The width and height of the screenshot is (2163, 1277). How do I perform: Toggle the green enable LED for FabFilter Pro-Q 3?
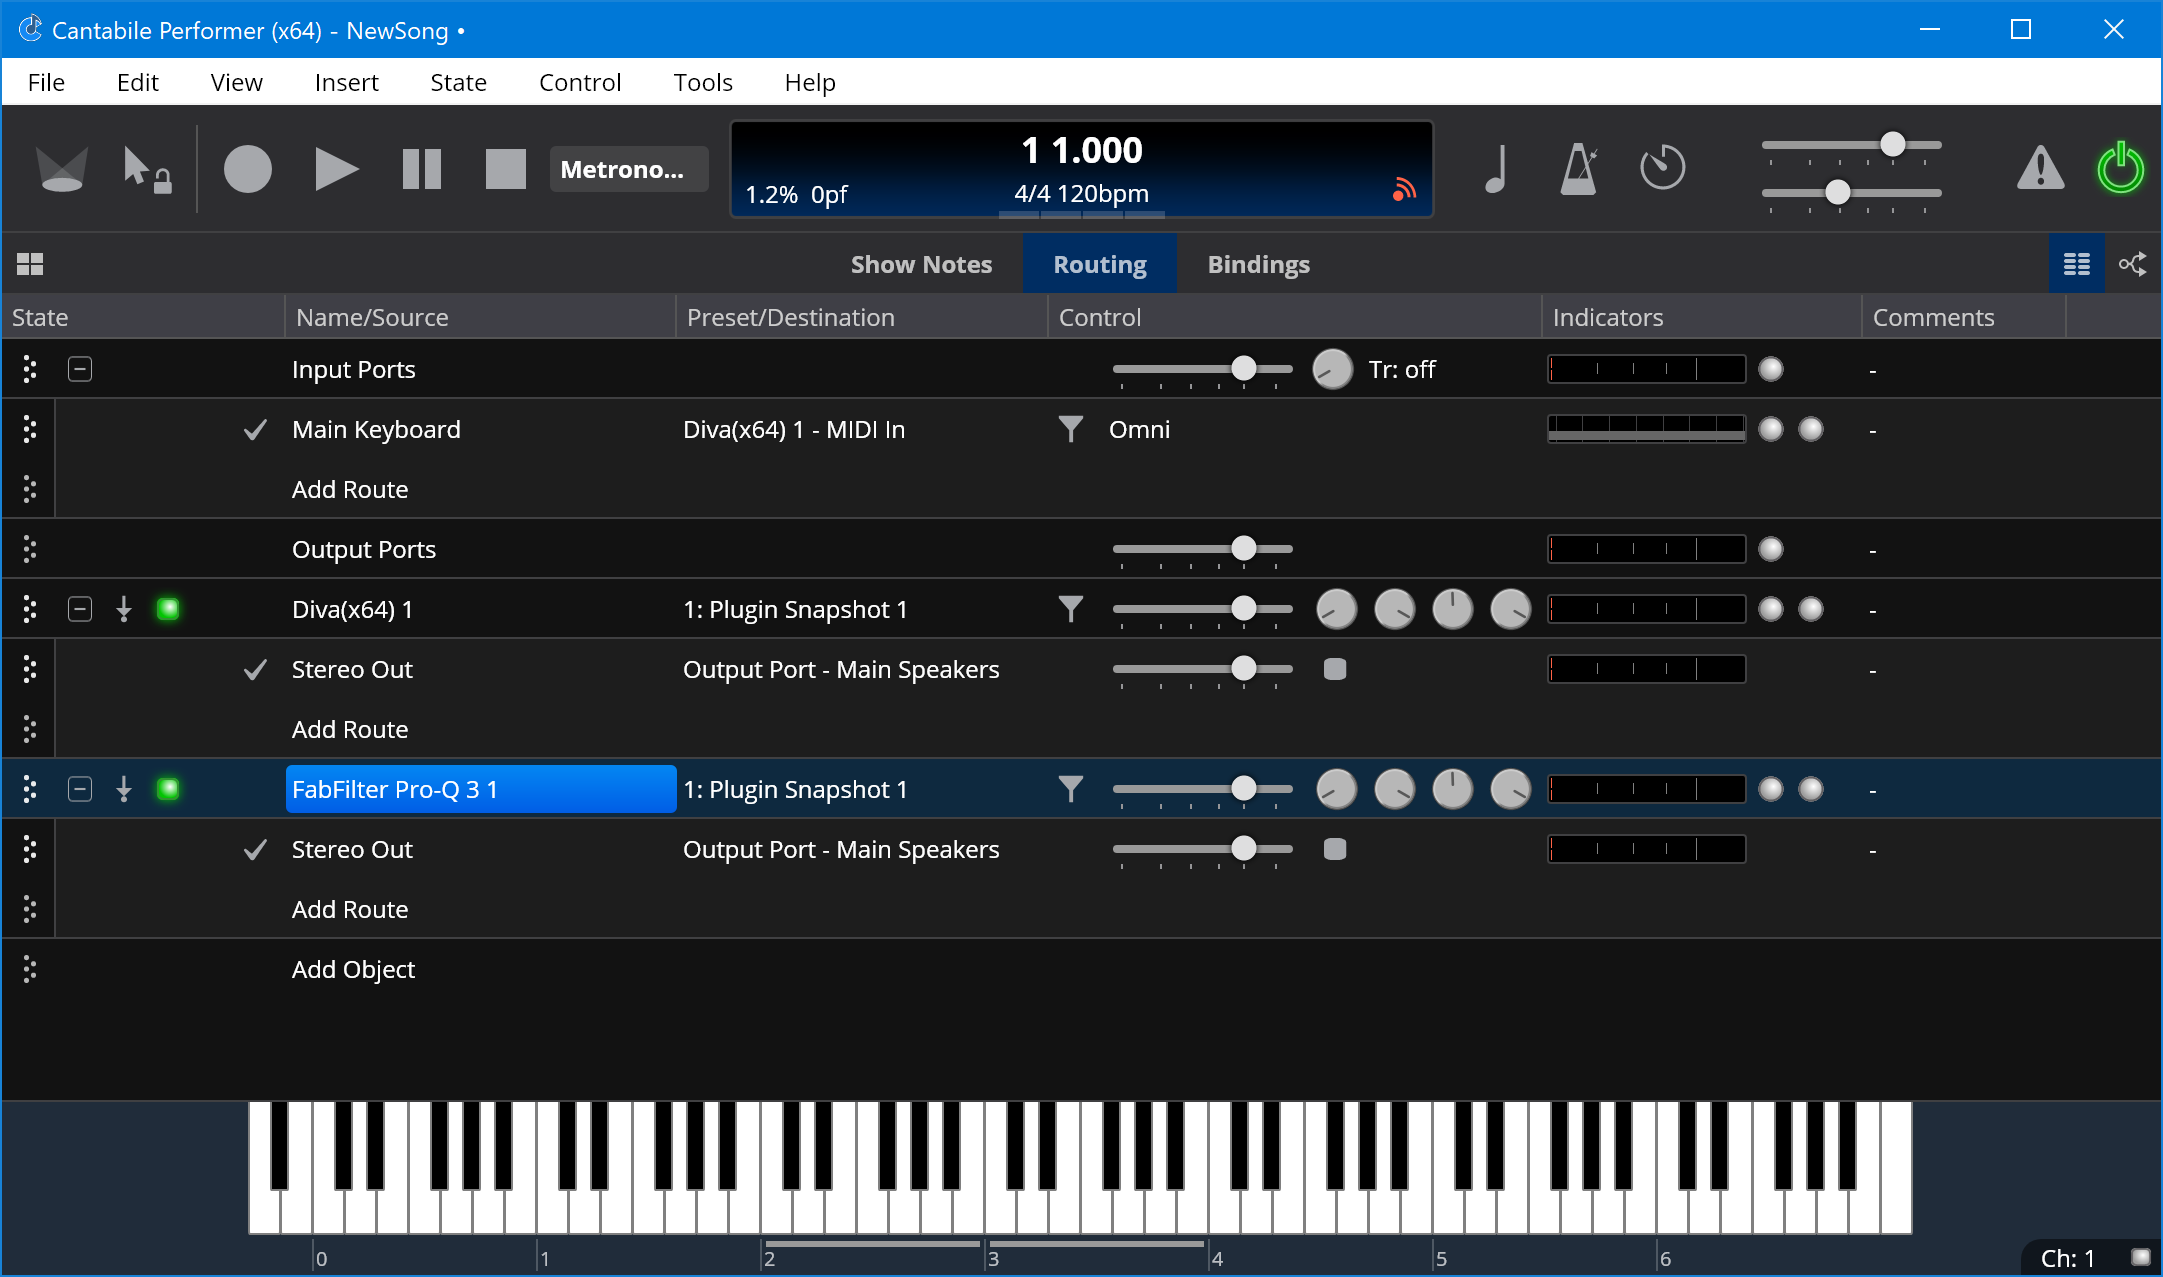click(168, 789)
